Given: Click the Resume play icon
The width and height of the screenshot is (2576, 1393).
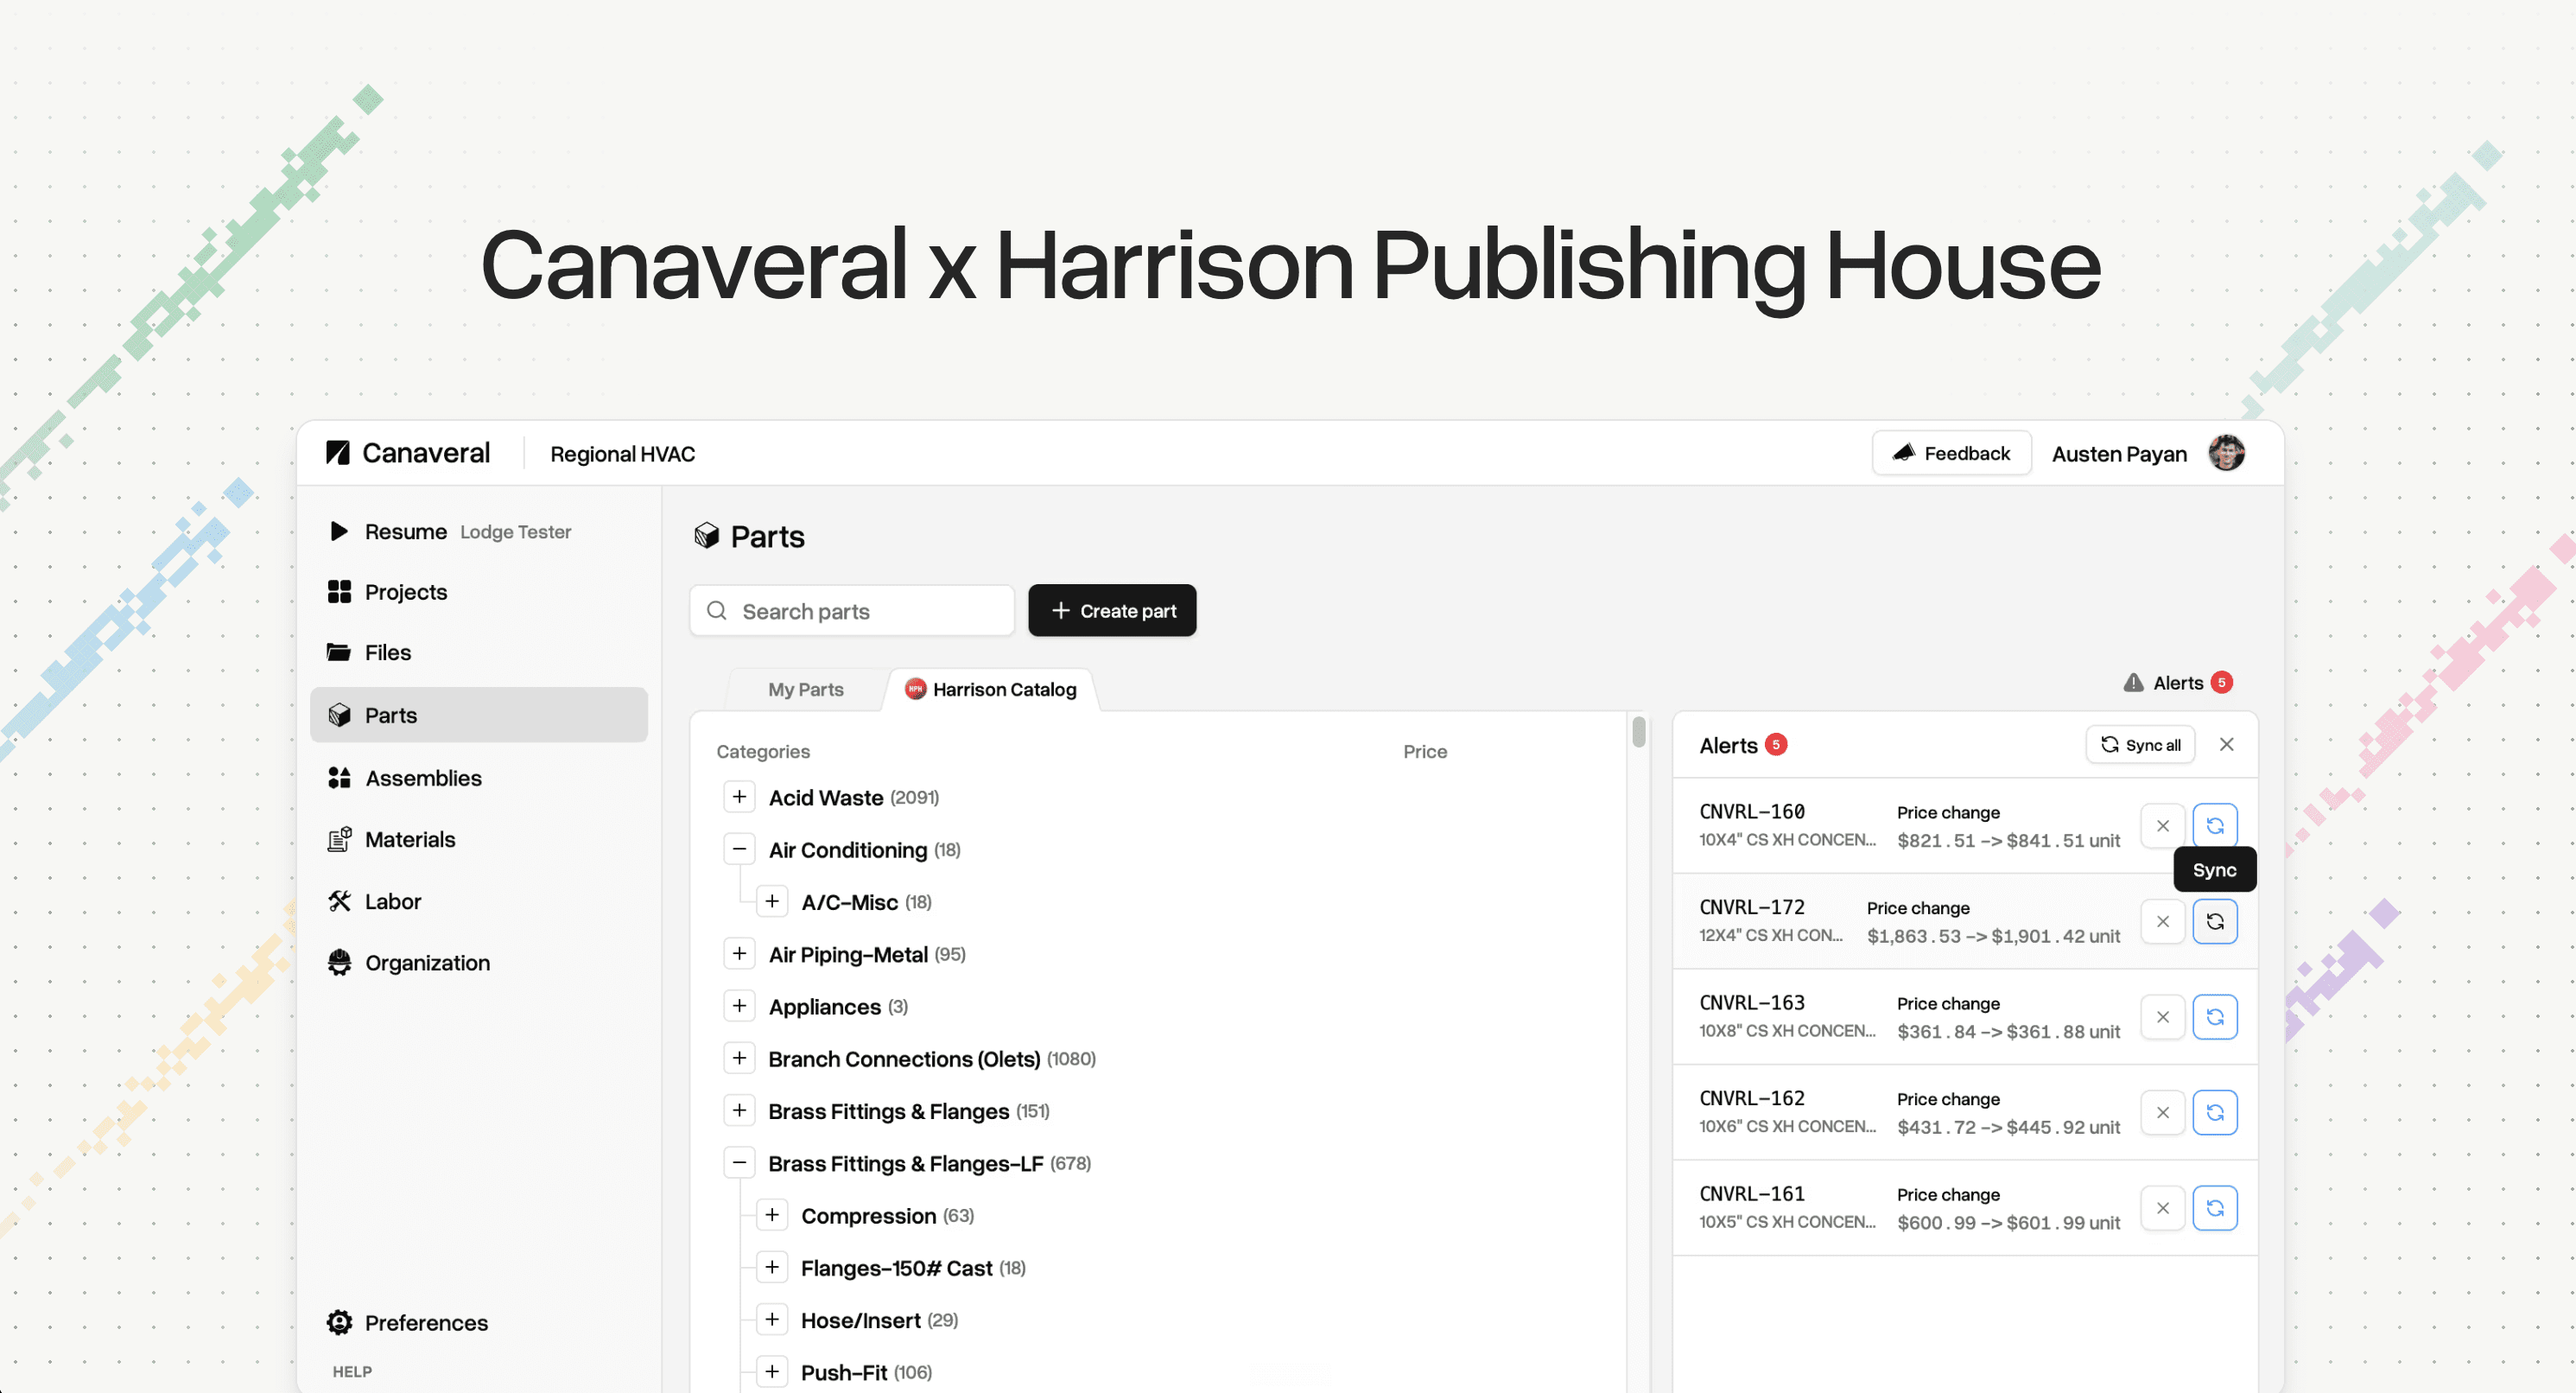Looking at the screenshot, I should point(339,531).
